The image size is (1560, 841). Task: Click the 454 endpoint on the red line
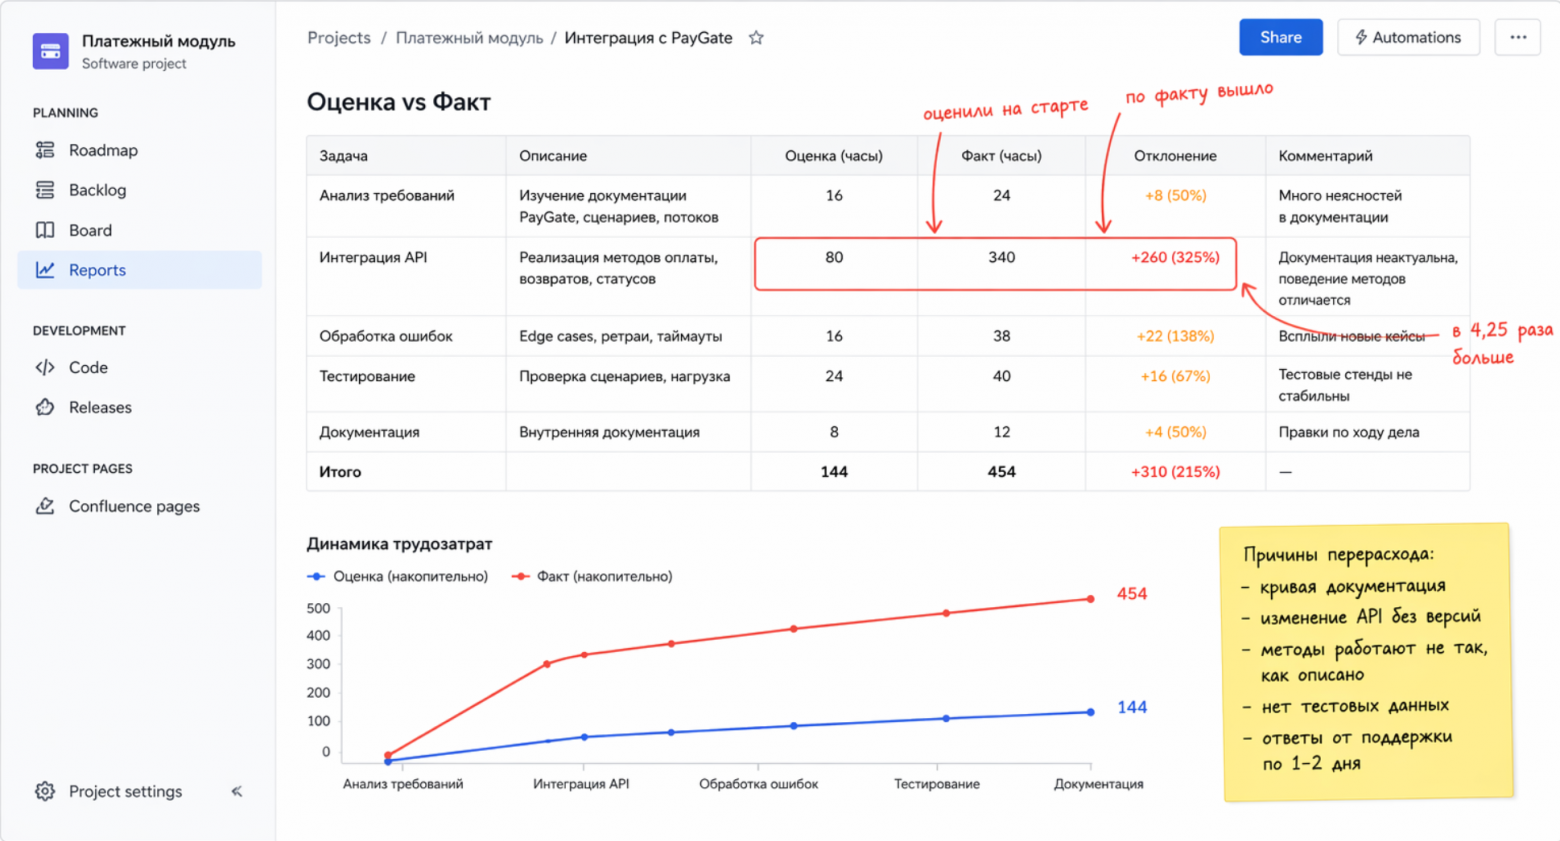[1091, 598]
